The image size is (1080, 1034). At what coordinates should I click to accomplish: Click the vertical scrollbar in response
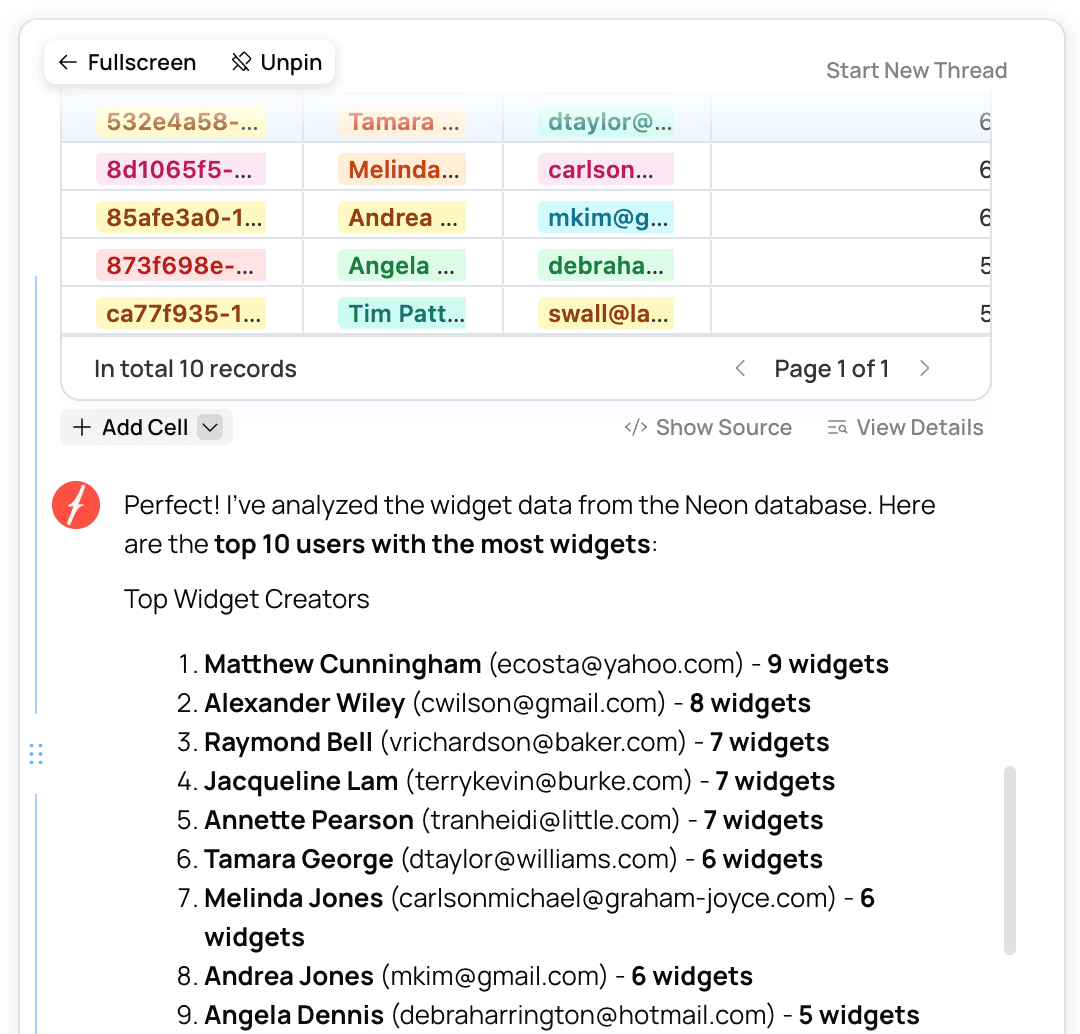[1009, 860]
